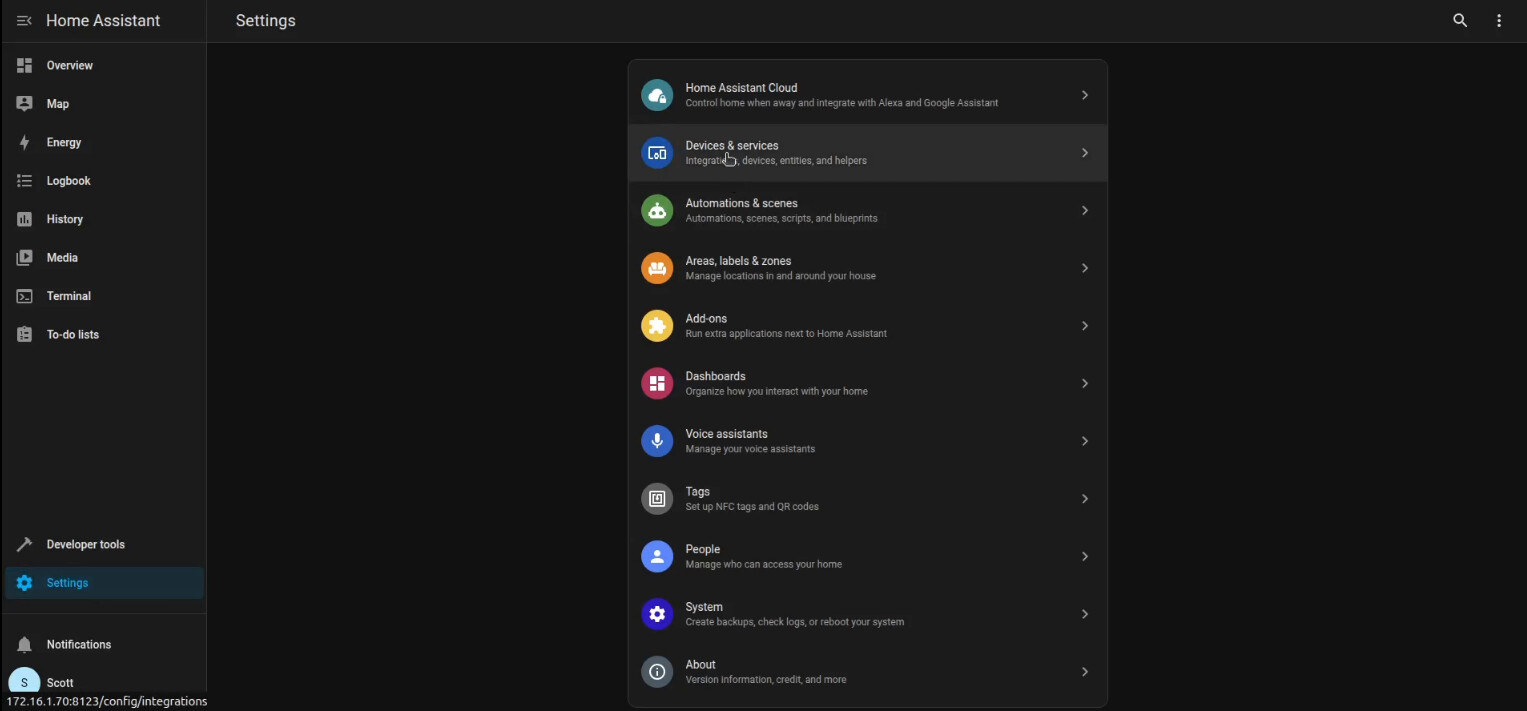Click the Voice assistants microphone icon
The image size is (1527, 711).
tap(657, 441)
